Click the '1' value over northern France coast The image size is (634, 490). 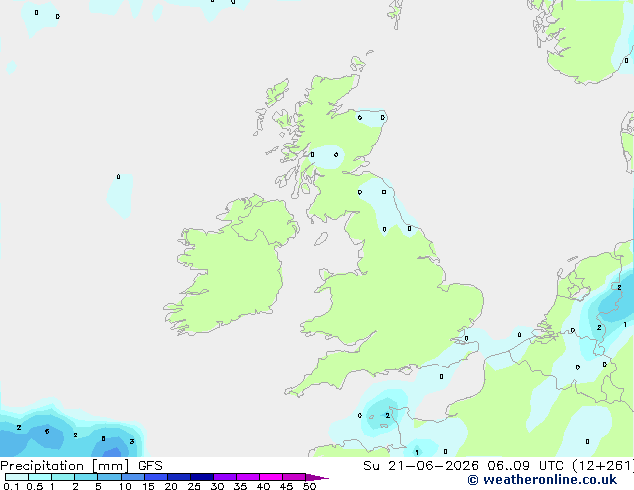[x=417, y=452]
